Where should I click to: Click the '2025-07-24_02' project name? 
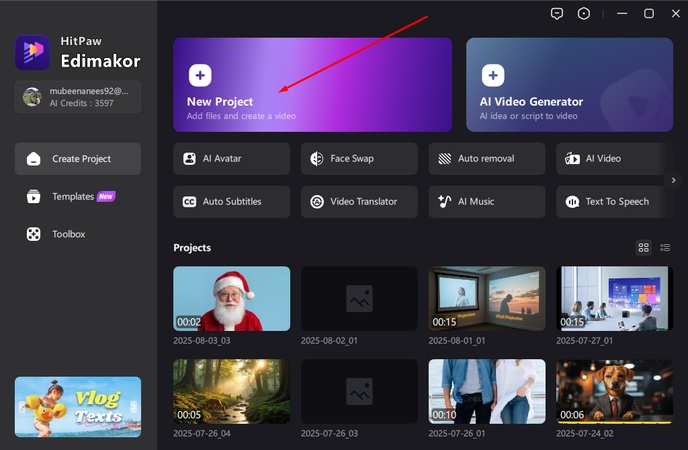point(585,434)
